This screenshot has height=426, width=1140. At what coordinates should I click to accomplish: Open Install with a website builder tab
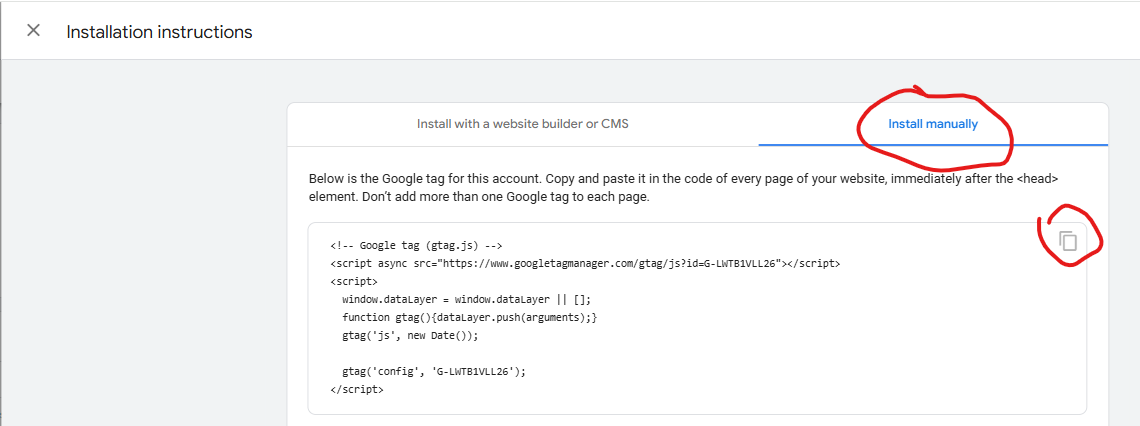(523, 124)
